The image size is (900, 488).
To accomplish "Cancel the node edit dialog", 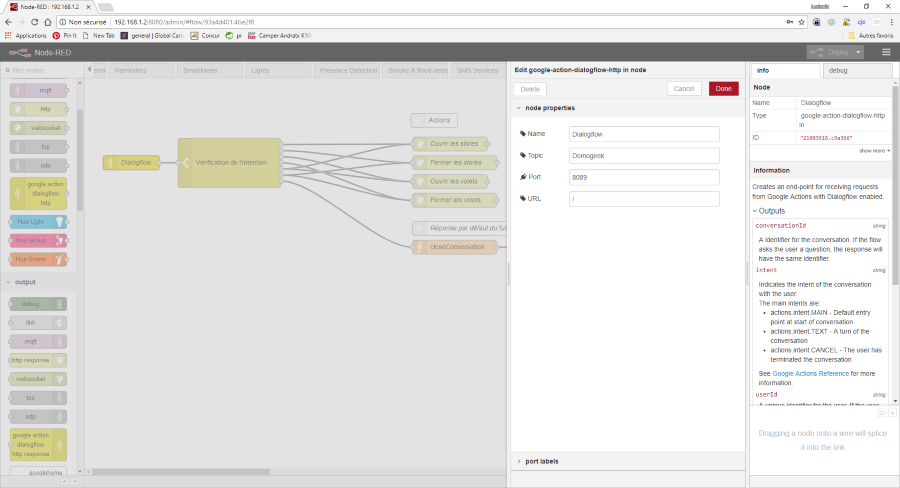I will pos(684,89).
